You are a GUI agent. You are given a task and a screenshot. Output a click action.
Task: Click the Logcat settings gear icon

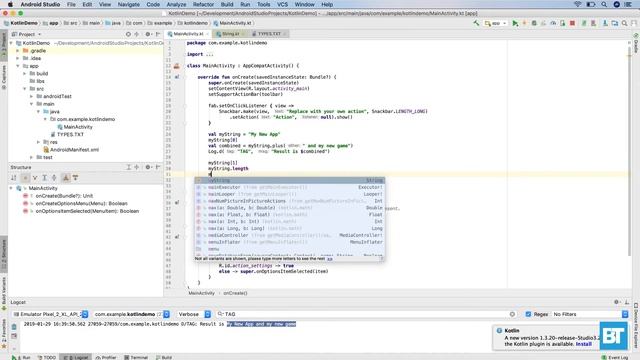click(616, 302)
